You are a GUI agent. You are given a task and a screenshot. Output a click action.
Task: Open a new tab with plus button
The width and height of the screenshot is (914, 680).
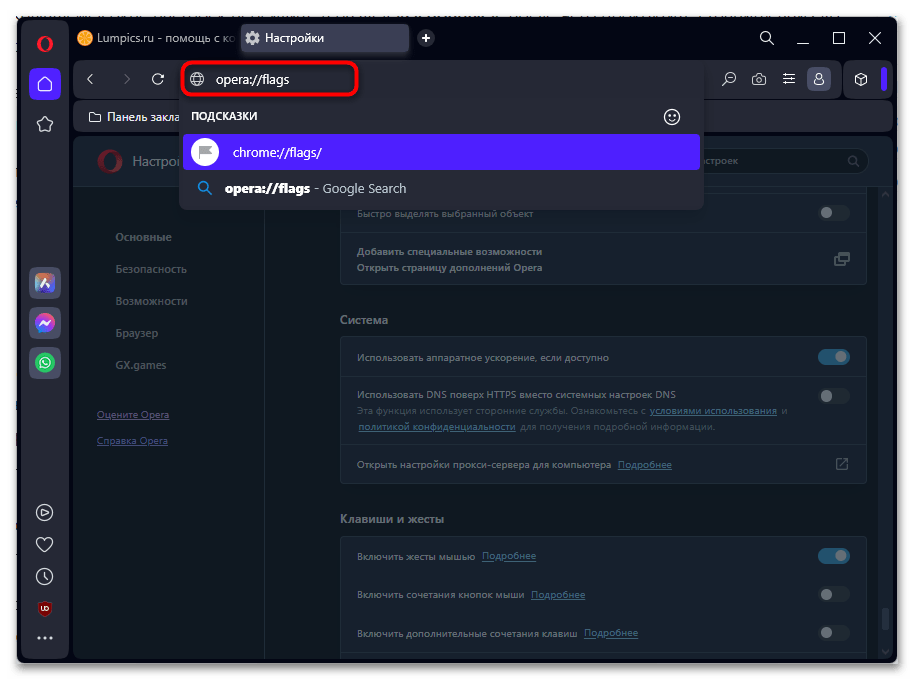pyautogui.click(x=426, y=38)
